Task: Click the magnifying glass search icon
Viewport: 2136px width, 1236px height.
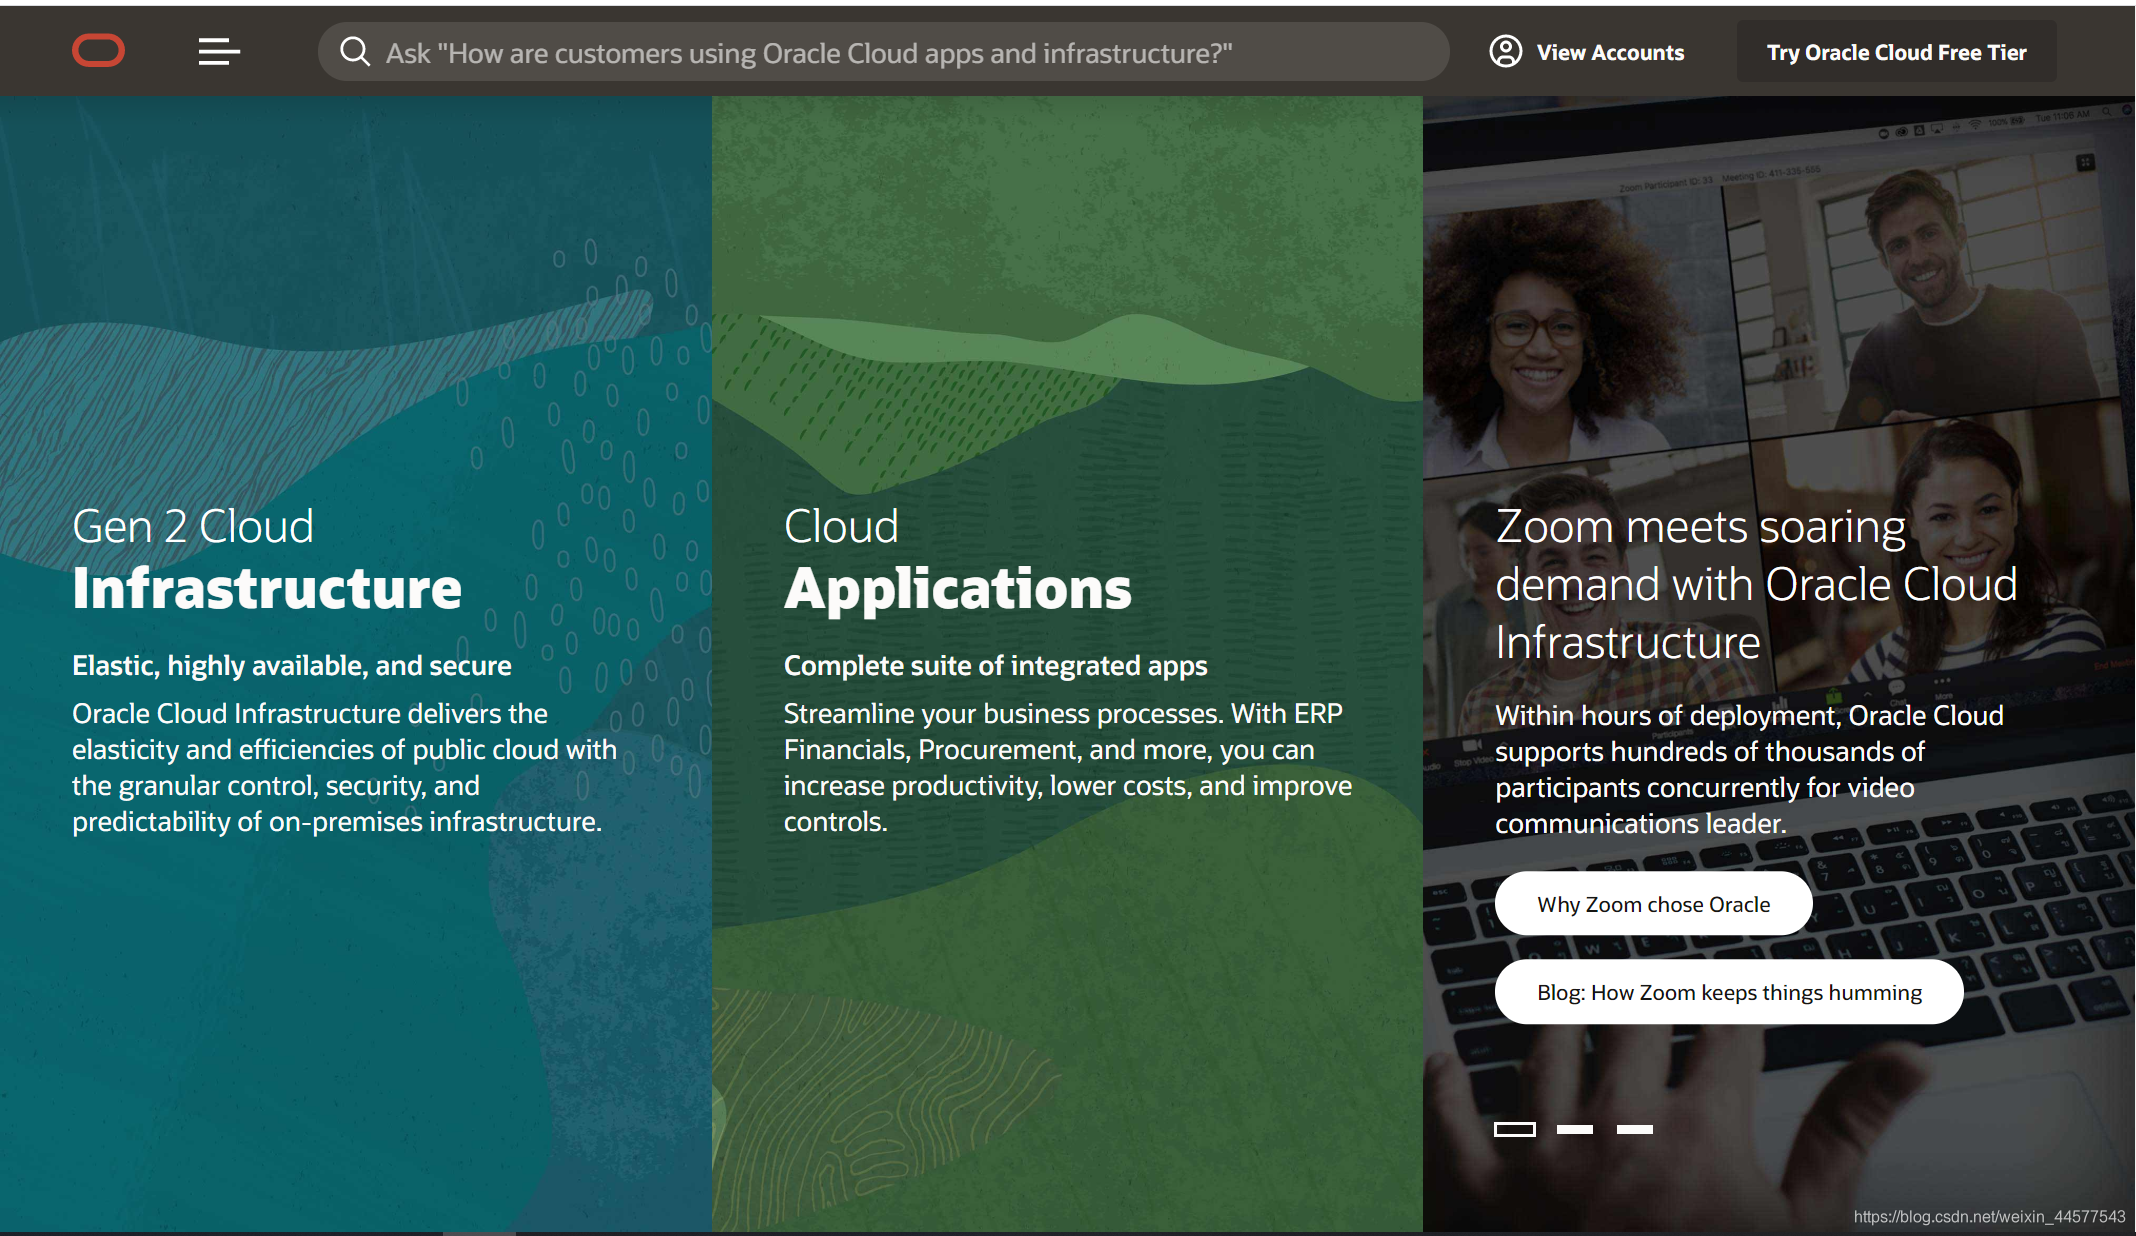Action: coord(354,51)
